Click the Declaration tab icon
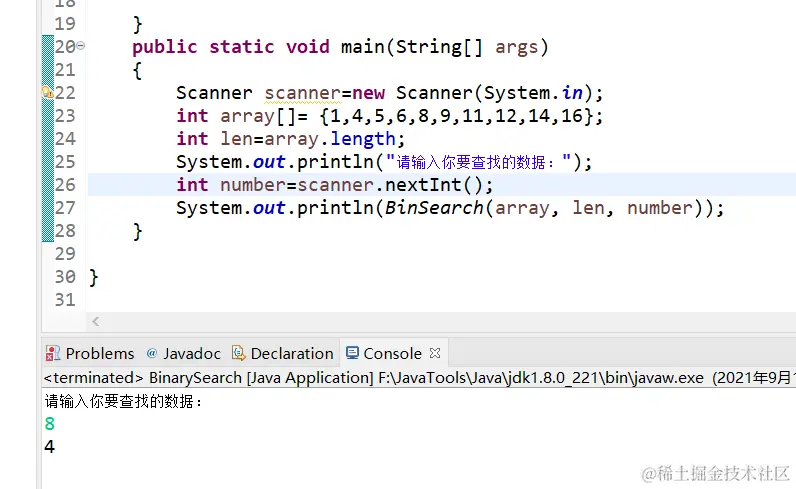This screenshot has width=796, height=489. (x=238, y=353)
